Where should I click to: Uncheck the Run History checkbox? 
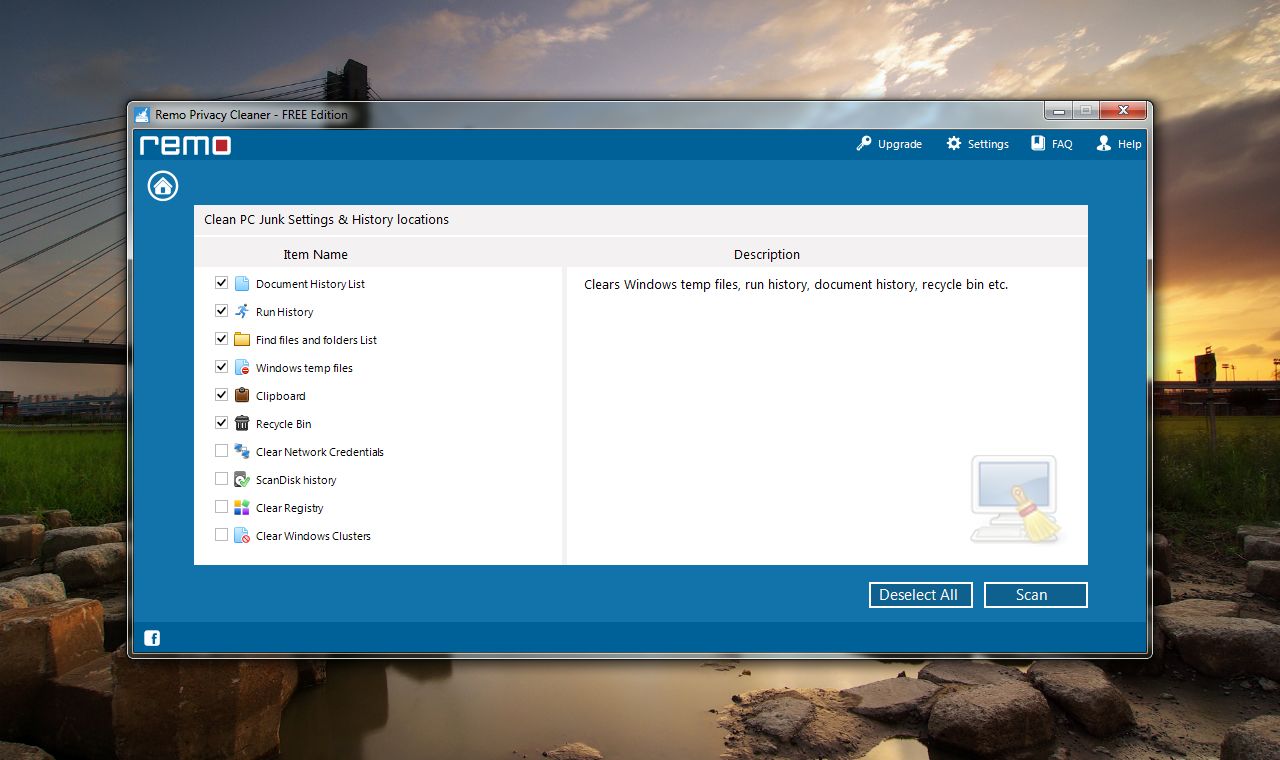point(221,311)
